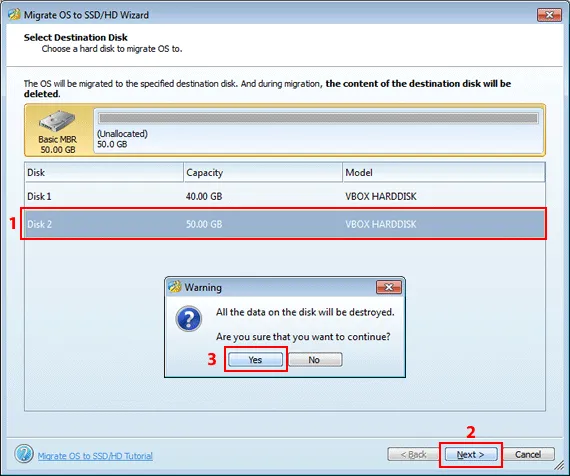Click the 40.00 GB capacity cell

pyautogui.click(x=204, y=196)
